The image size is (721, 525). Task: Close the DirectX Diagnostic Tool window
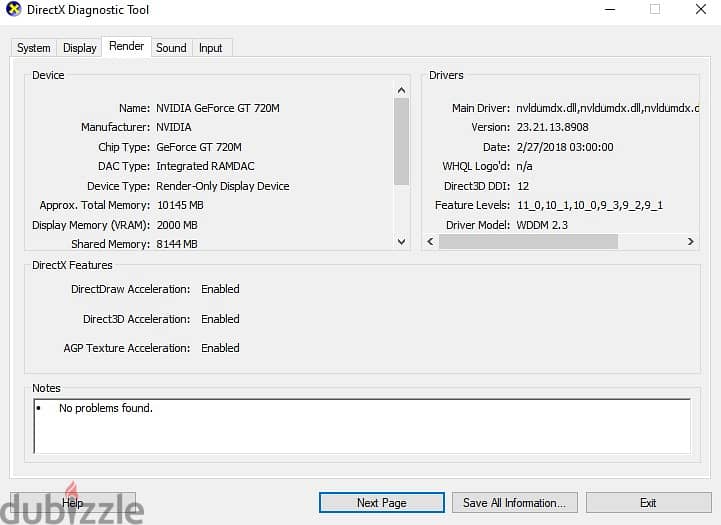701,10
